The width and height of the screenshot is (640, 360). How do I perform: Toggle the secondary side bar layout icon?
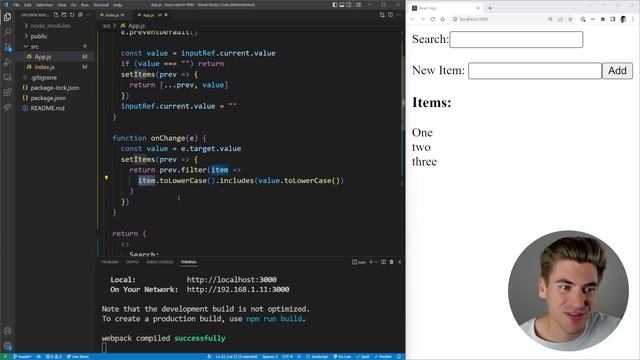[349, 4]
